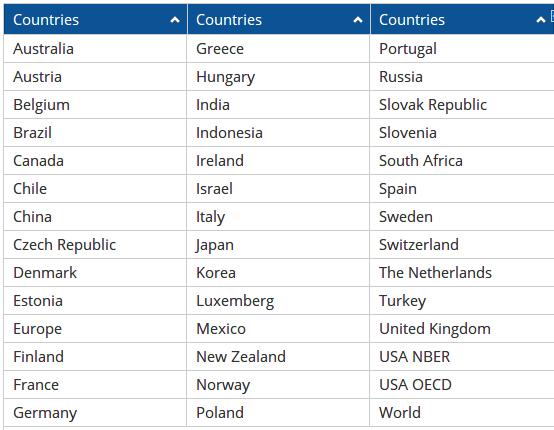Open the Greece entry

point(220,49)
